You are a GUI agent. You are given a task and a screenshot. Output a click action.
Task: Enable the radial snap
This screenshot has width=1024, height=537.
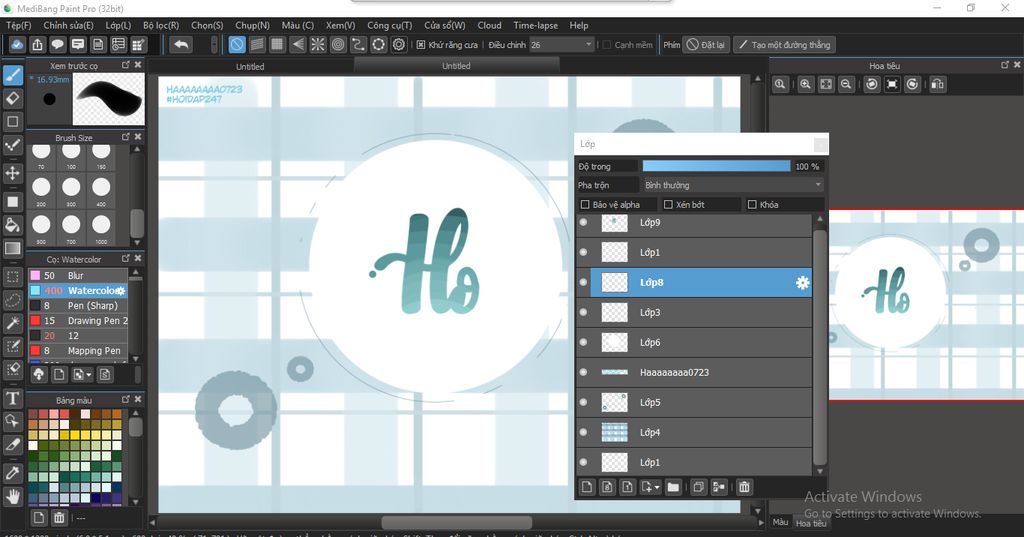(x=318, y=44)
